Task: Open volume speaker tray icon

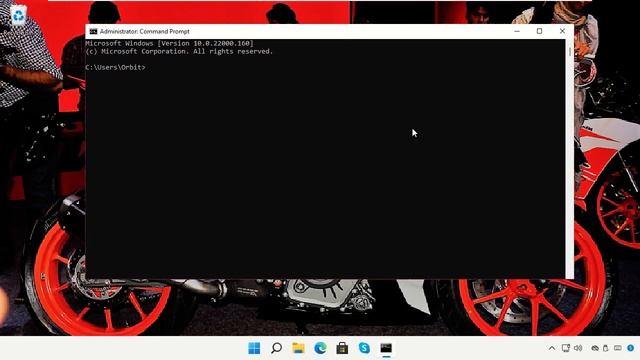Action: (578, 348)
